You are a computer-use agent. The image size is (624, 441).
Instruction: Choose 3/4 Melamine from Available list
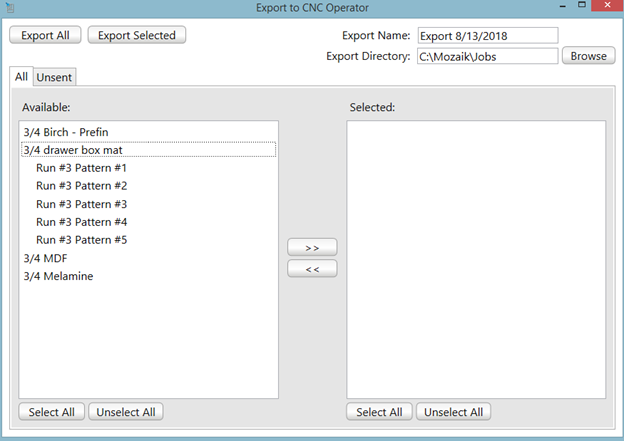58,276
